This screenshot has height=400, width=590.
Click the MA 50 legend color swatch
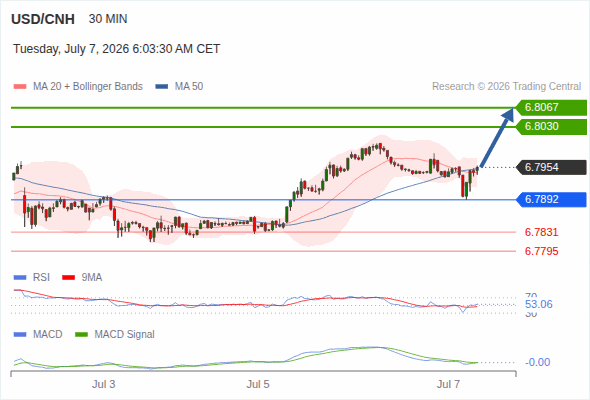(161, 87)
